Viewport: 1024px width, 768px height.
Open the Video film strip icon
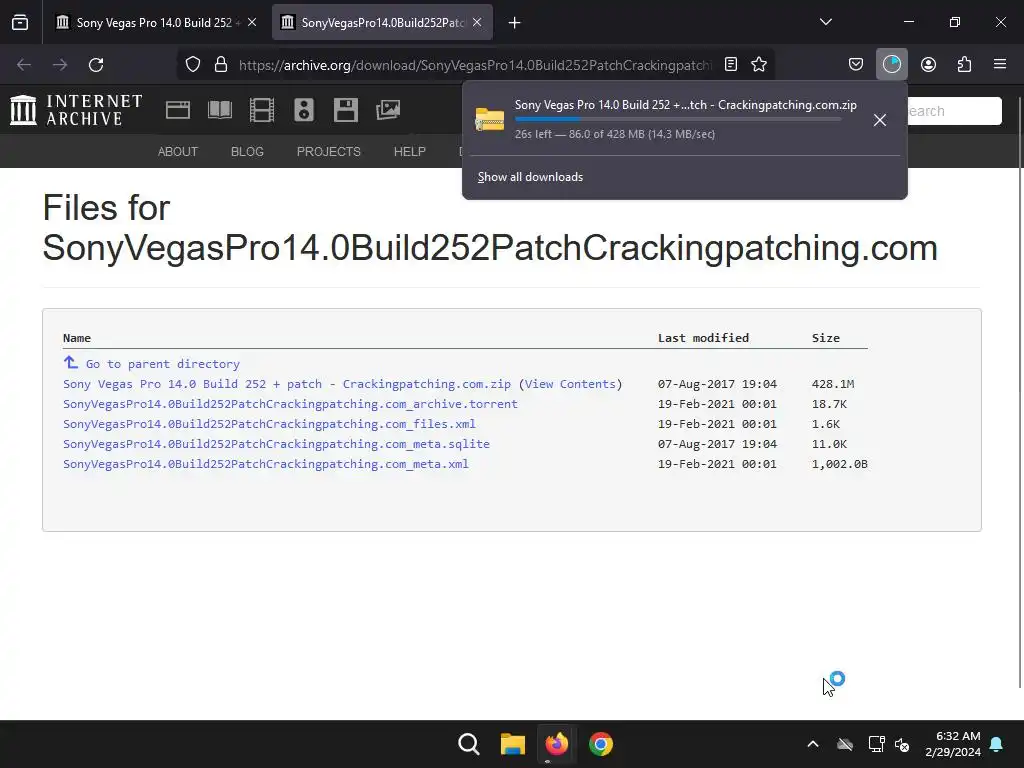tap(262, 110)
